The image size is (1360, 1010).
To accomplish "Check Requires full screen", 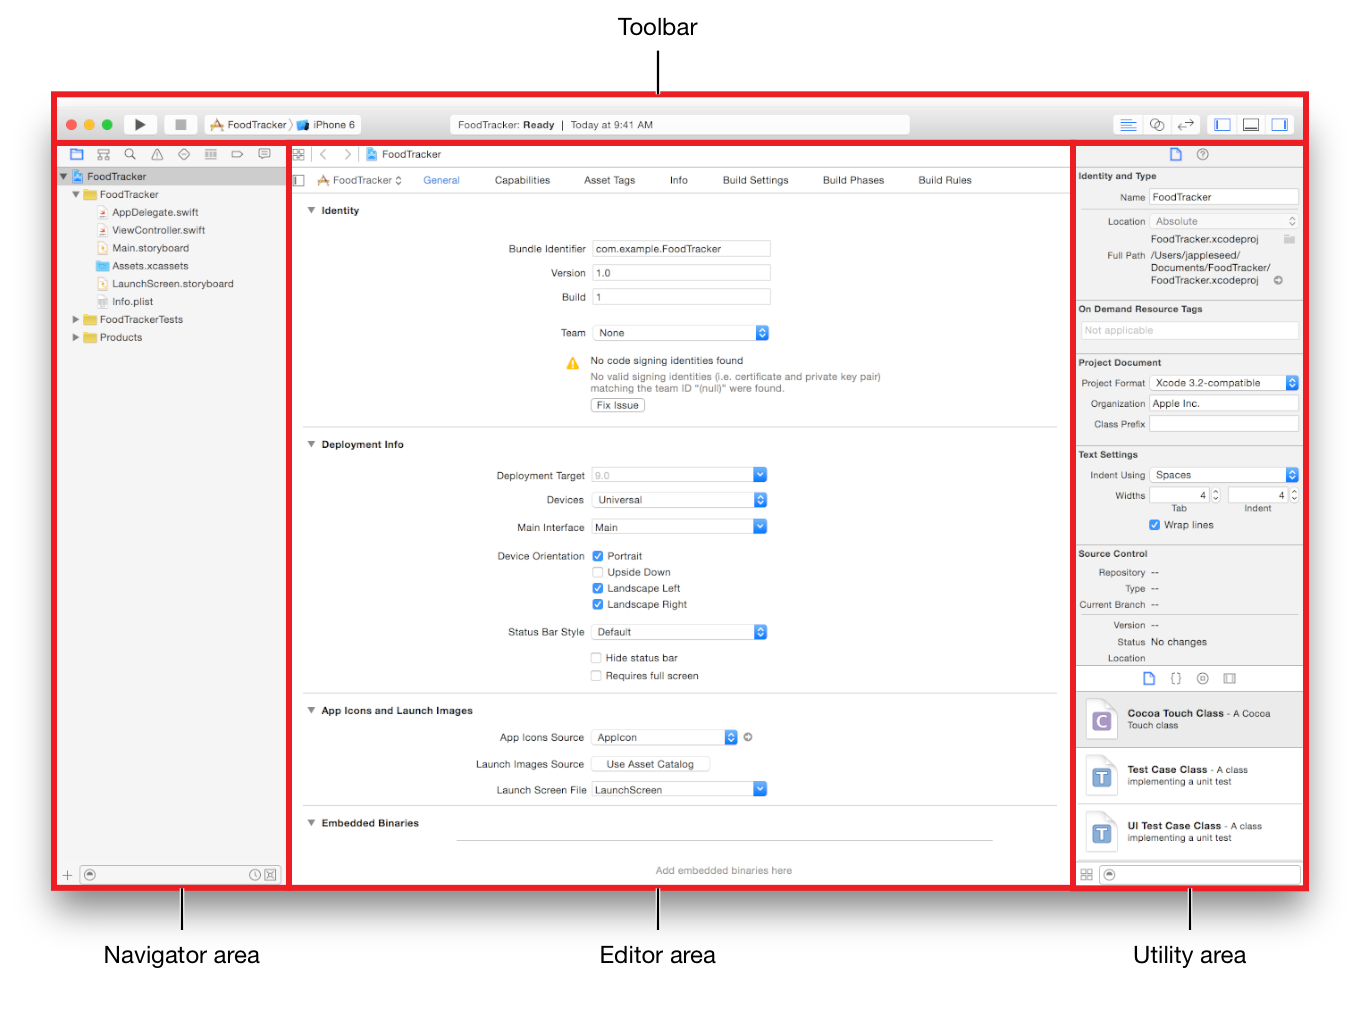I will click(596, 676).
